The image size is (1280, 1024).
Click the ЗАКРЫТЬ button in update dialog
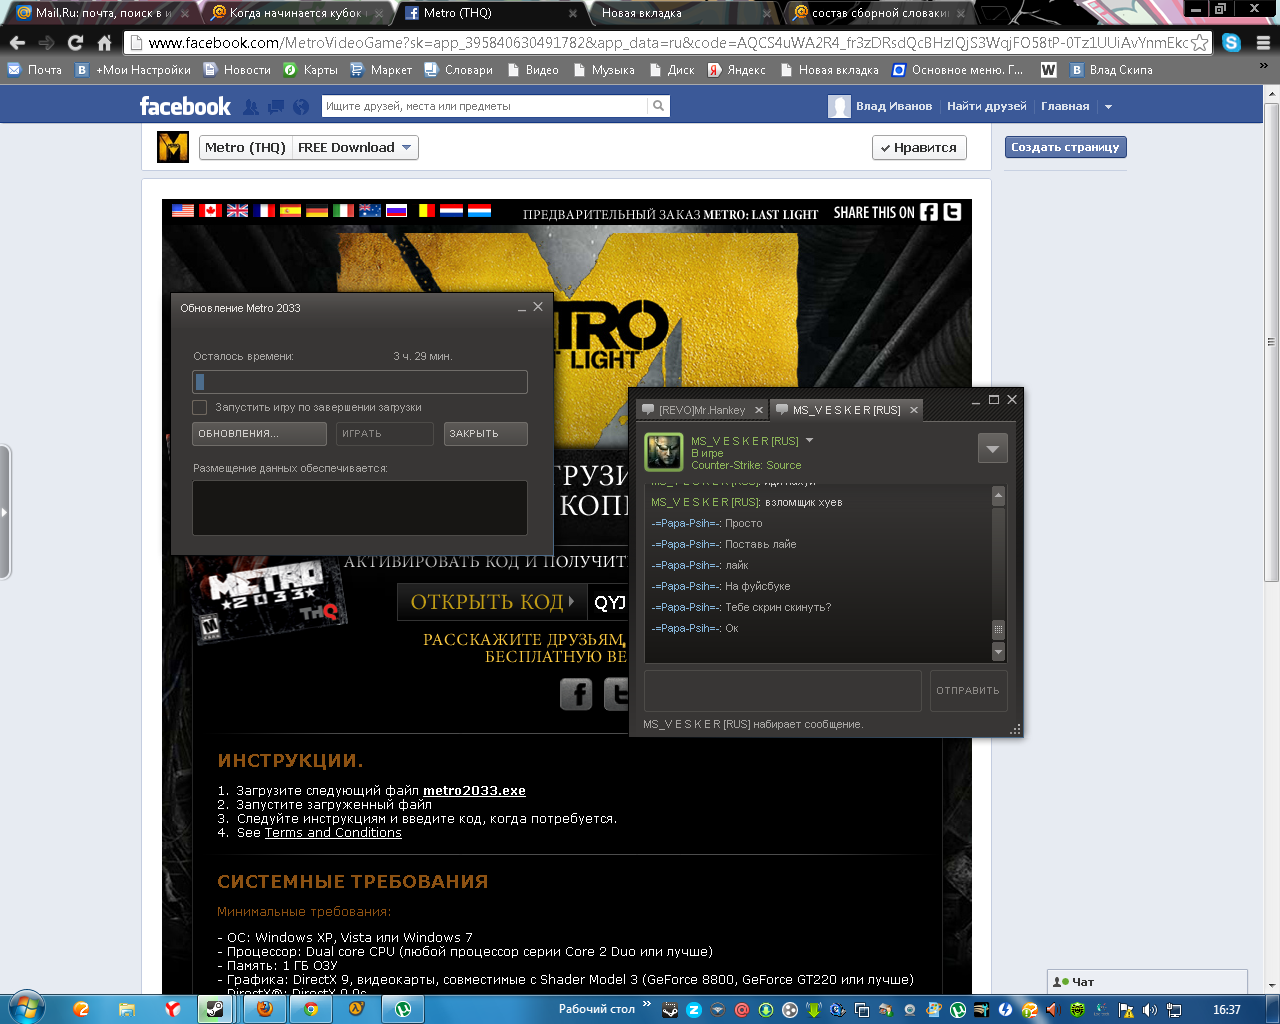[x=485, y=434]
